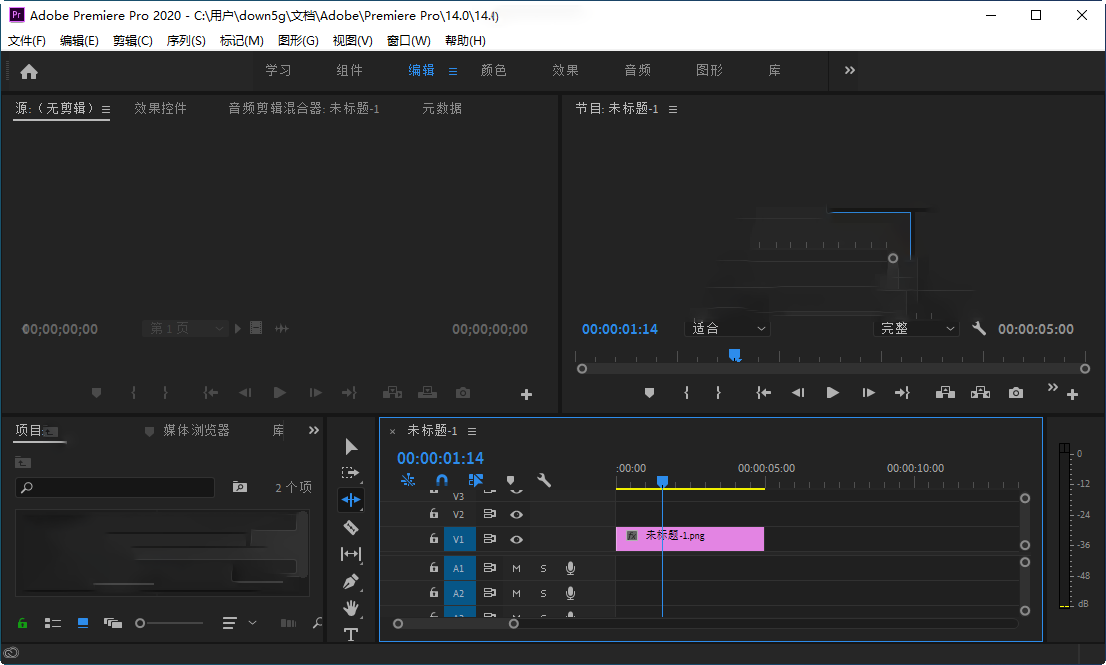Adjust Project panel thumbnail zoom slider
This screenshot has height=665, width=1106.
click(169, 623)
